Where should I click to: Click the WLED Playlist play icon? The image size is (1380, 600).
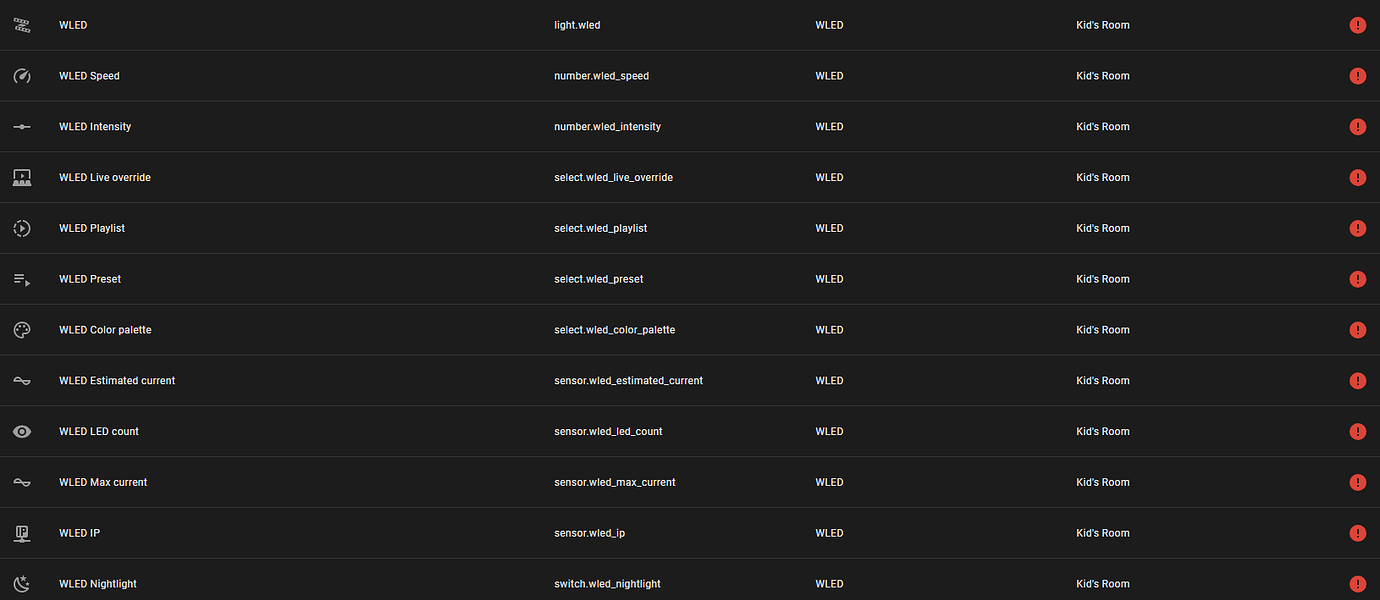22,229
